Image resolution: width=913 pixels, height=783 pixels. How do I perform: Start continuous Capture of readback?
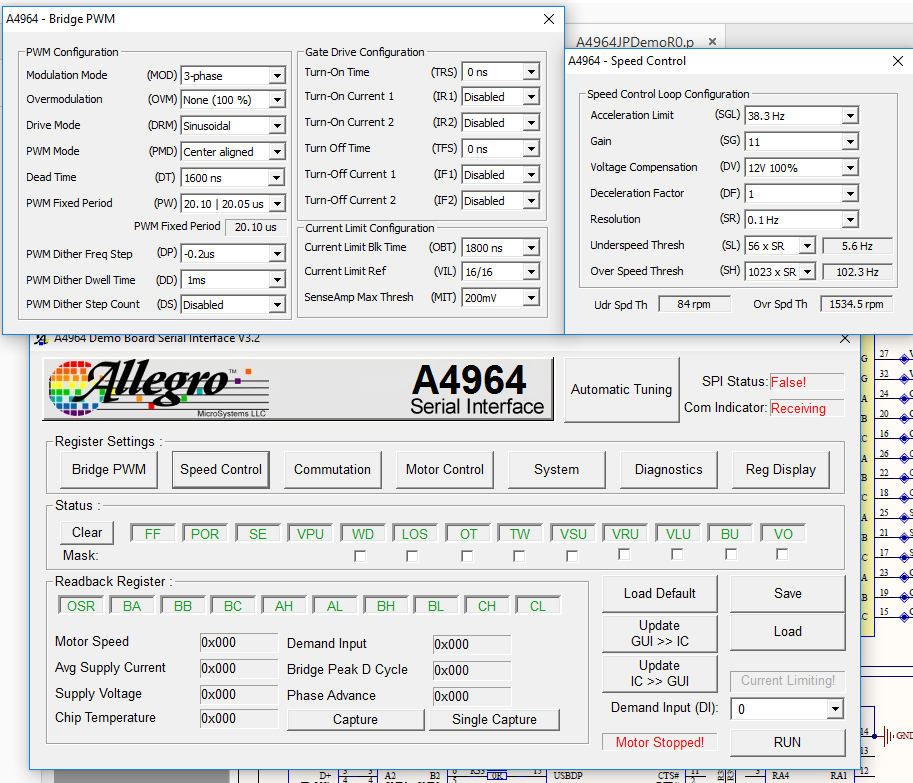(355, 720)
